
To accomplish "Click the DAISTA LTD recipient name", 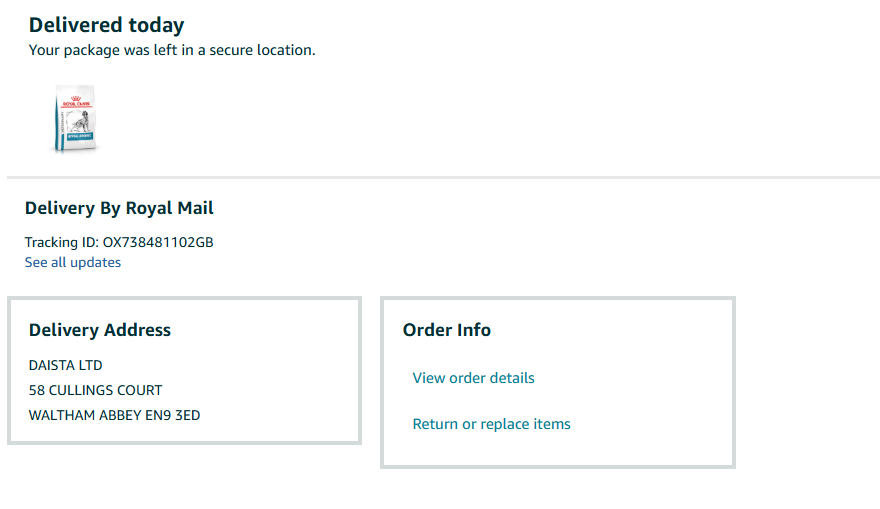I will pos(66,365).
